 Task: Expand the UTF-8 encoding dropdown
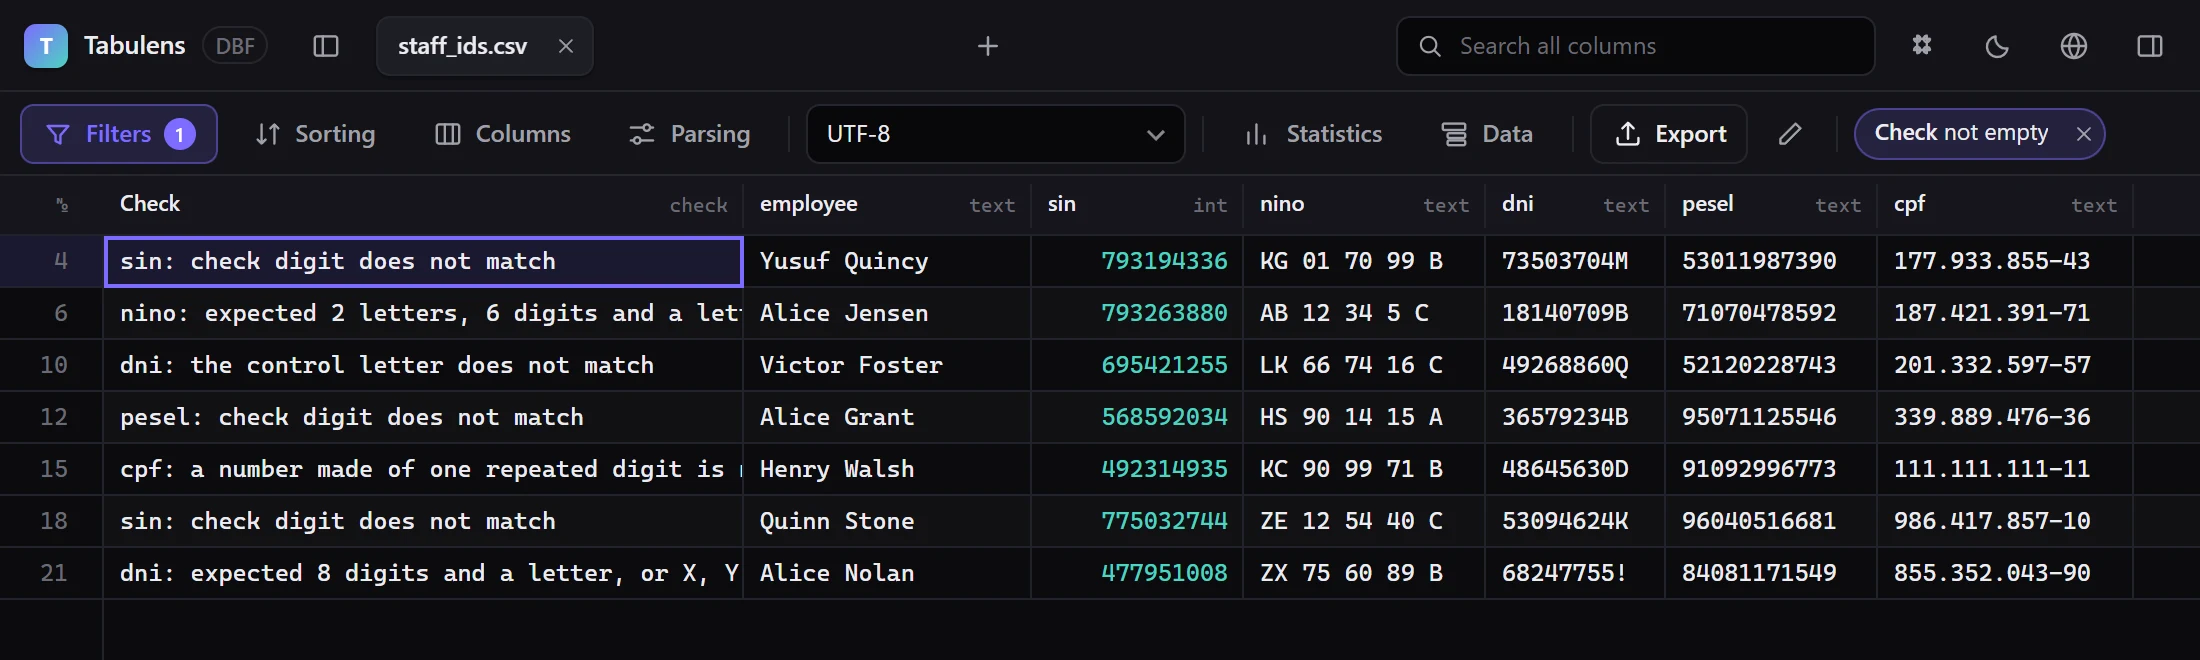click(x=996, y=134)
